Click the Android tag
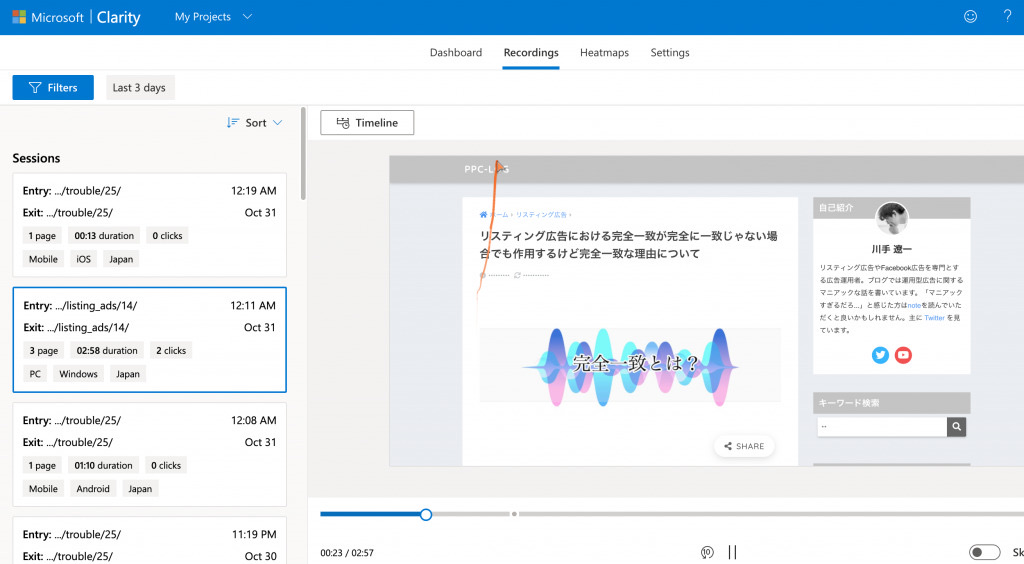Viewport: 1024px width, 564px height. pos(93,489)
